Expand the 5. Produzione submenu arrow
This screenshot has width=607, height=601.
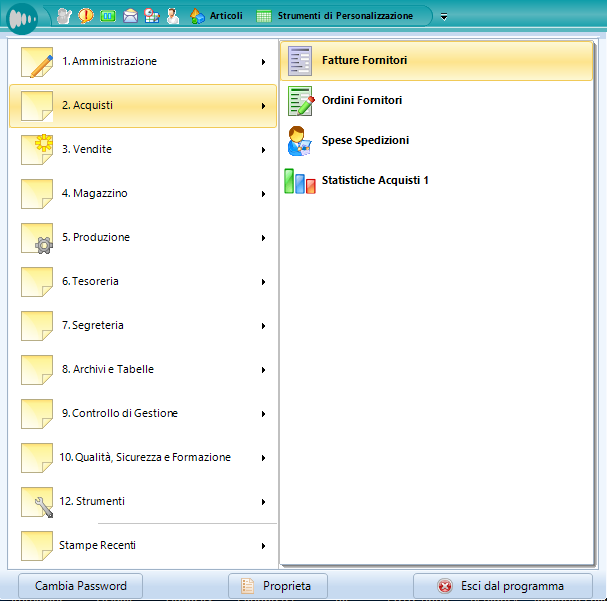pos(263,238)
